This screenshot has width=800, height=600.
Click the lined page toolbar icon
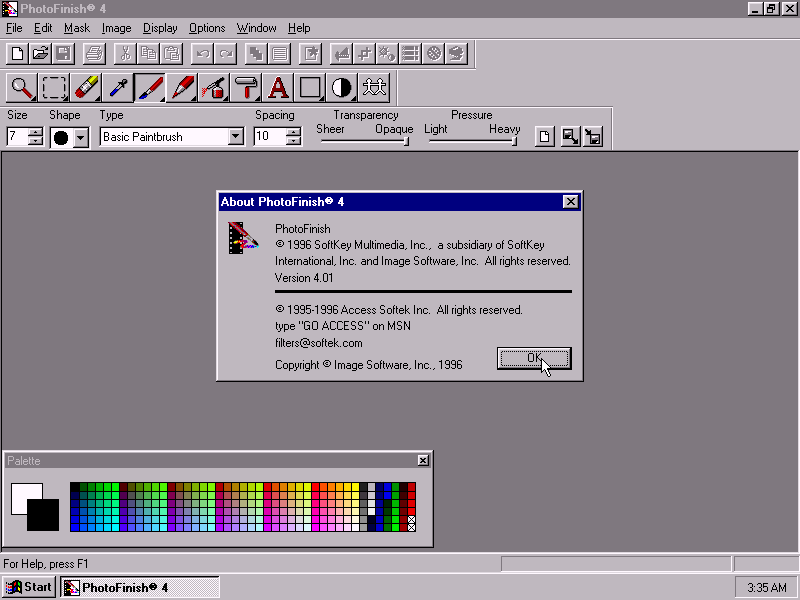[x=280, y=54]
